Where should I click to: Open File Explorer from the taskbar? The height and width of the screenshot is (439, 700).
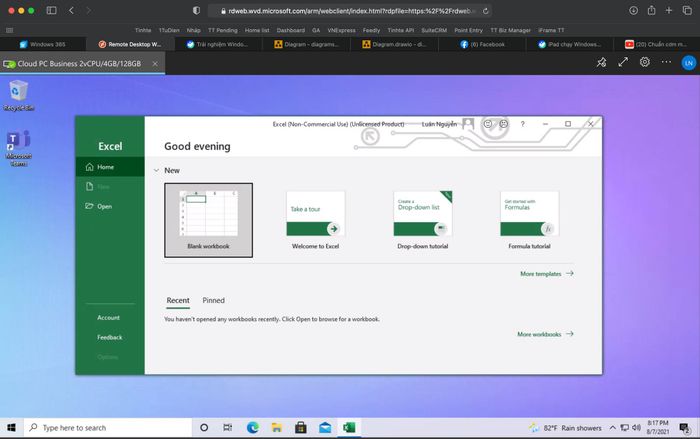point(277,428)
